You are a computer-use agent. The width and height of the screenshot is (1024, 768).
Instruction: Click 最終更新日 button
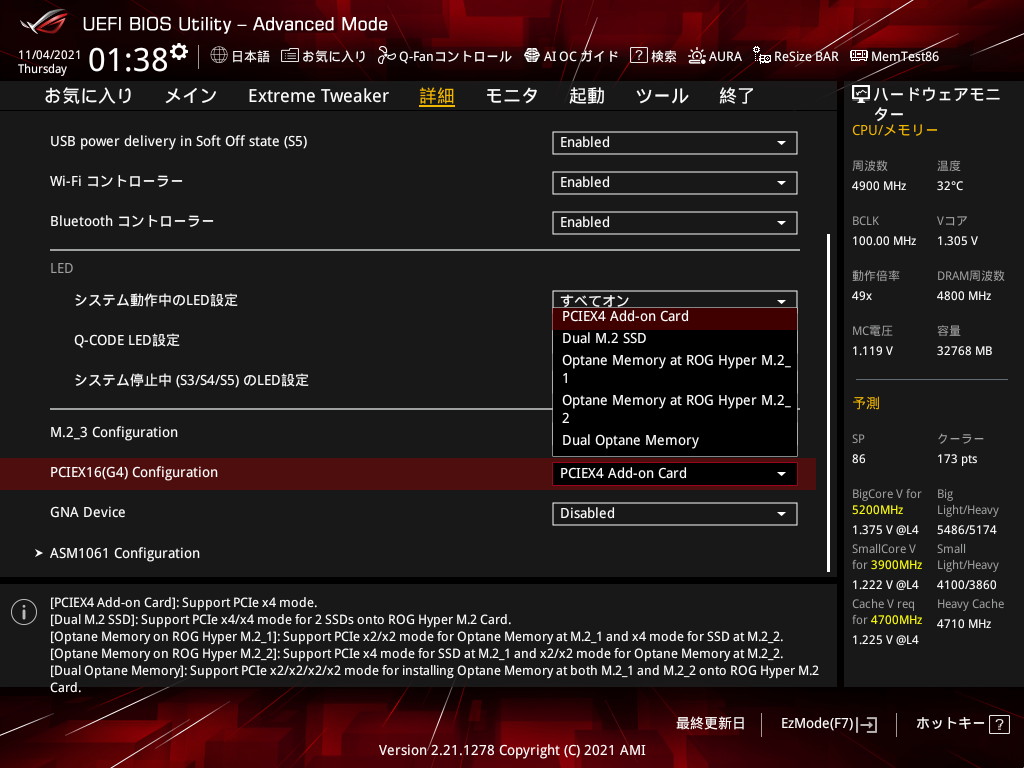710,724
